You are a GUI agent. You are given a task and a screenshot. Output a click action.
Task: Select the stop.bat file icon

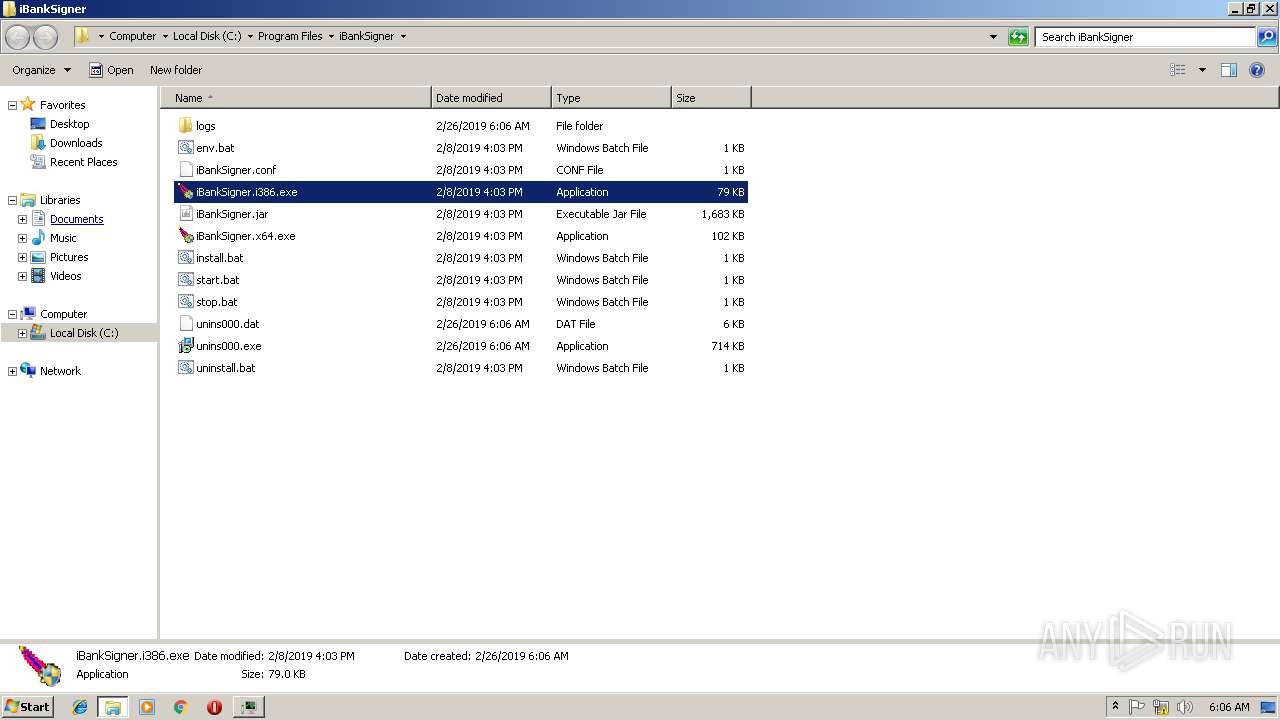point(185,302)
